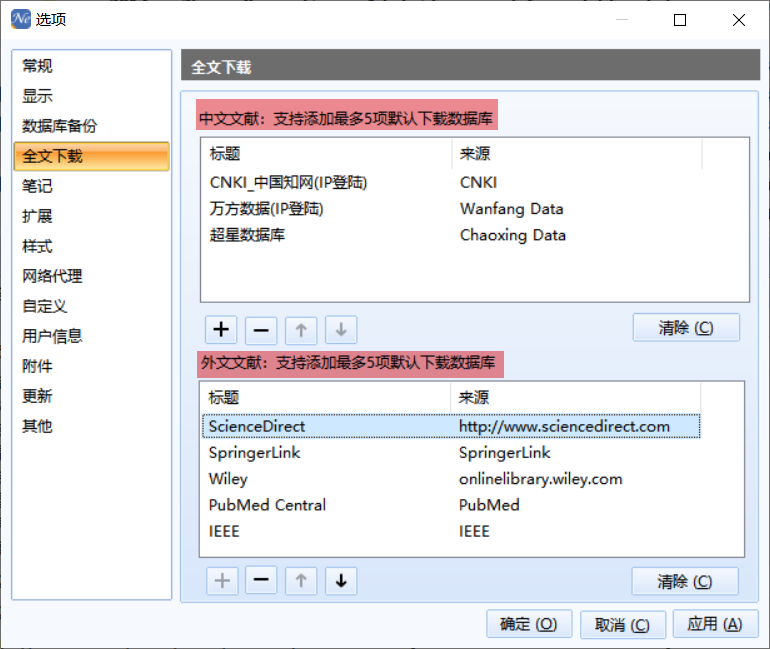Move ScienceDirect entry down the list
The image size is (770, 649).
pos(341,581)
